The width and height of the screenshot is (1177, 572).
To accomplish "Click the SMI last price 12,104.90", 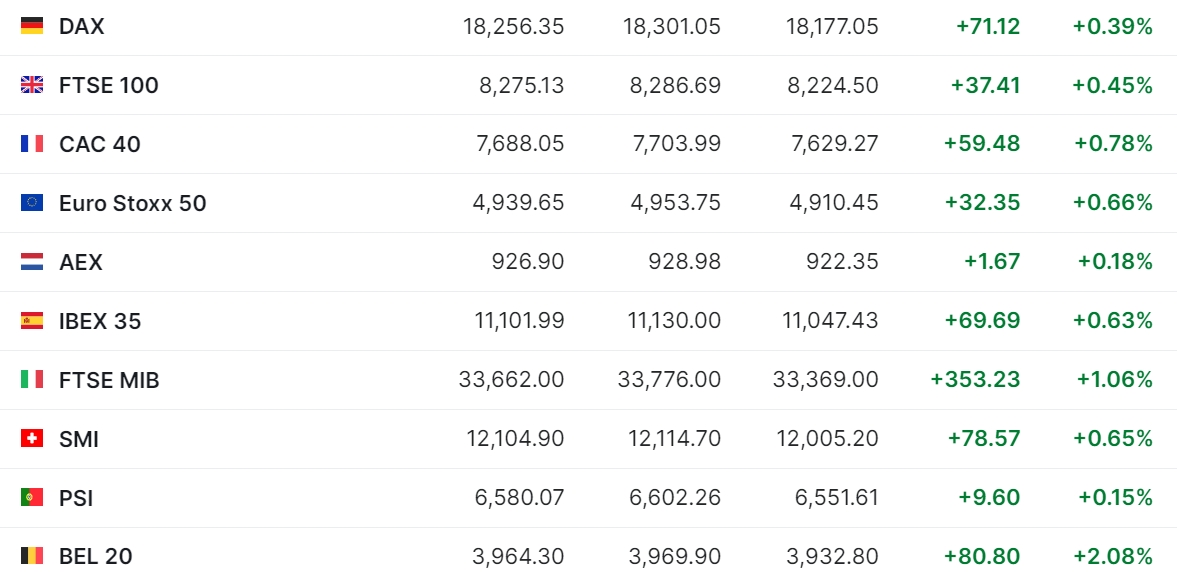I will point(515,439).
